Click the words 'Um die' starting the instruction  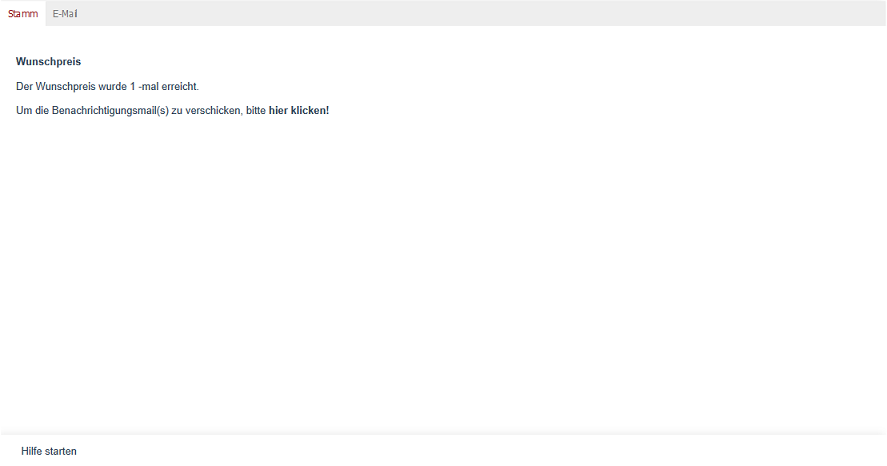pyautogui.click(x=32, y=111)
